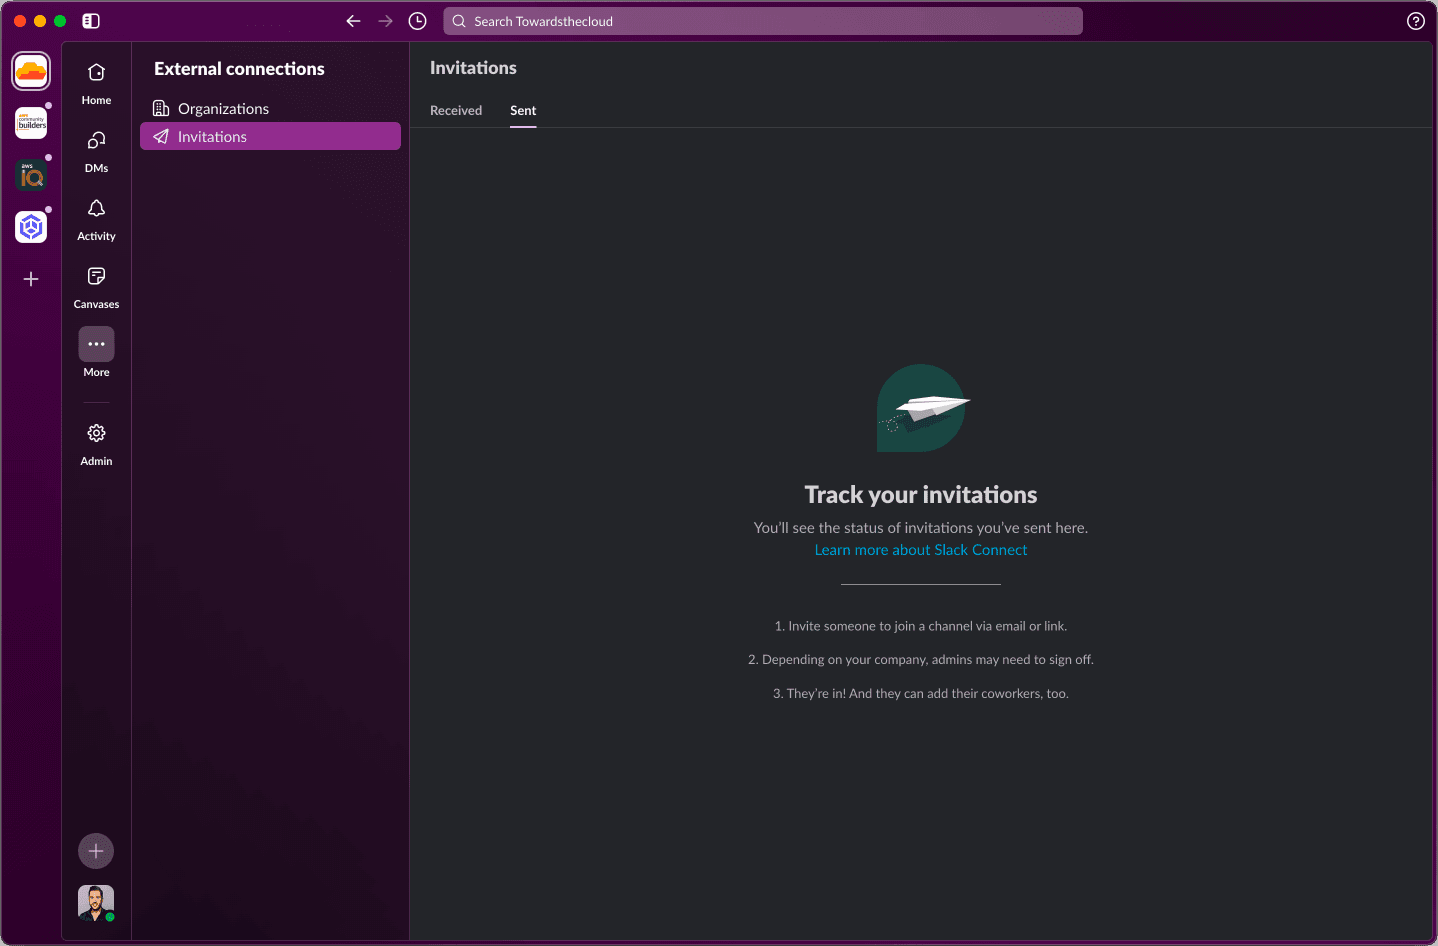Click the More sidebar icon

coord(96,343)
